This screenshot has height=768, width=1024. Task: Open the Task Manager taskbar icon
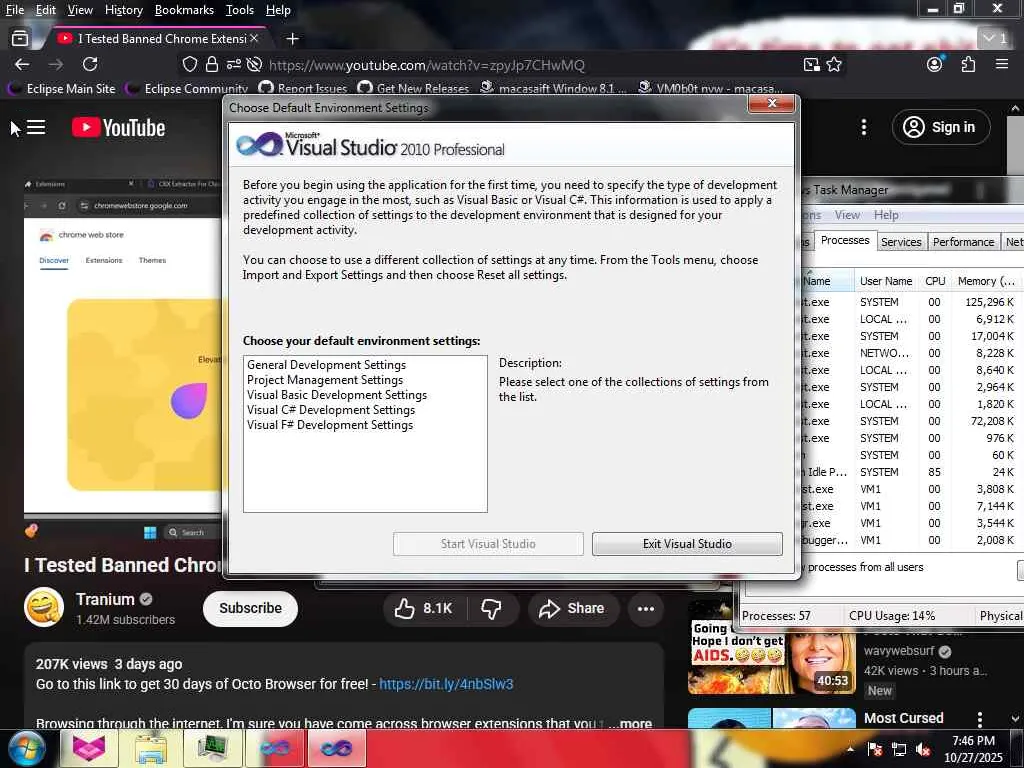(212, 748)
